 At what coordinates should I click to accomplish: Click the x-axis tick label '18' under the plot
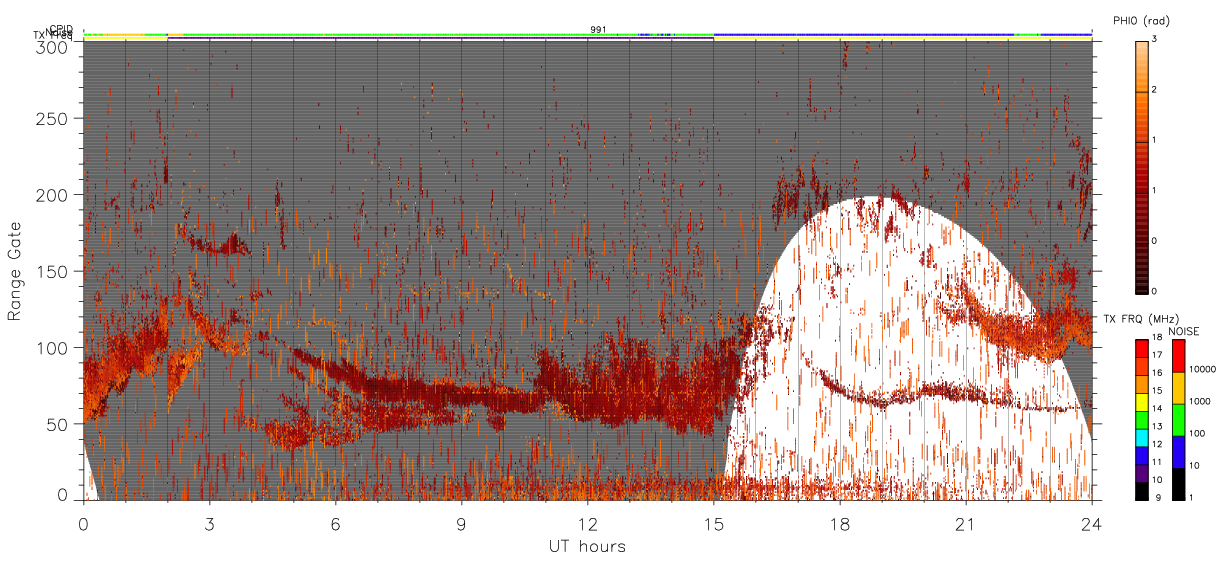[840, 523]
